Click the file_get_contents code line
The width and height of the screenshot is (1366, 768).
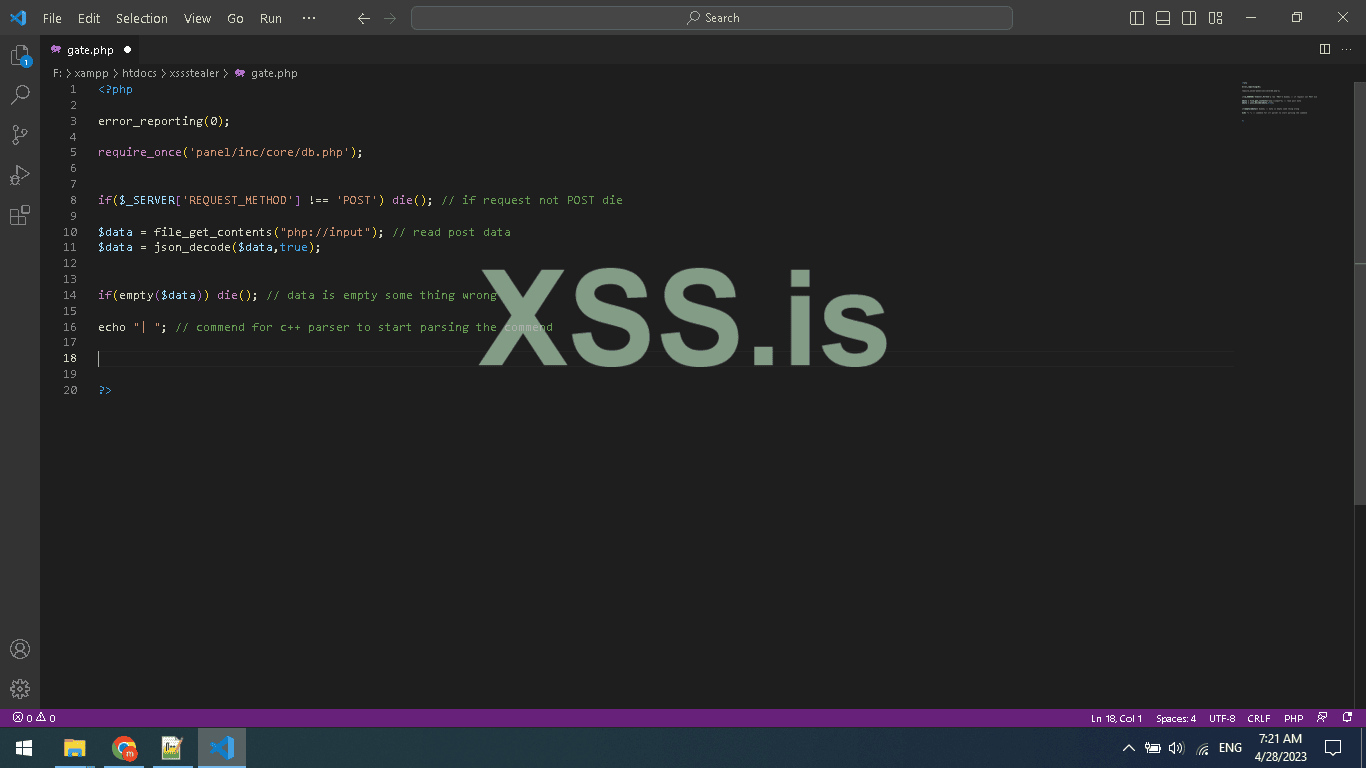click(304, 232)
